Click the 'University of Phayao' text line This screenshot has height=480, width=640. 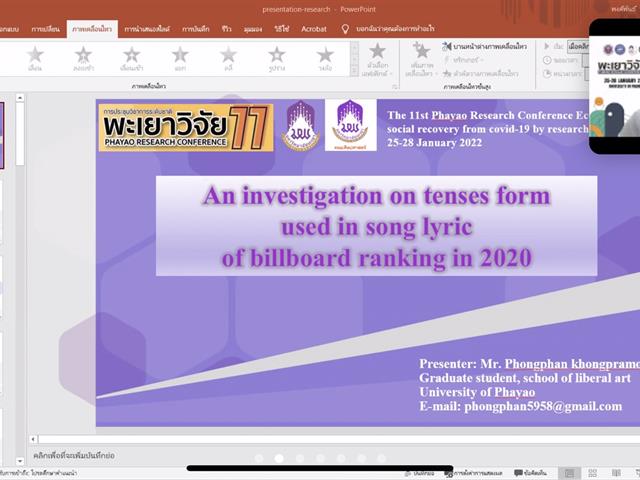click(x=477, y=392)
